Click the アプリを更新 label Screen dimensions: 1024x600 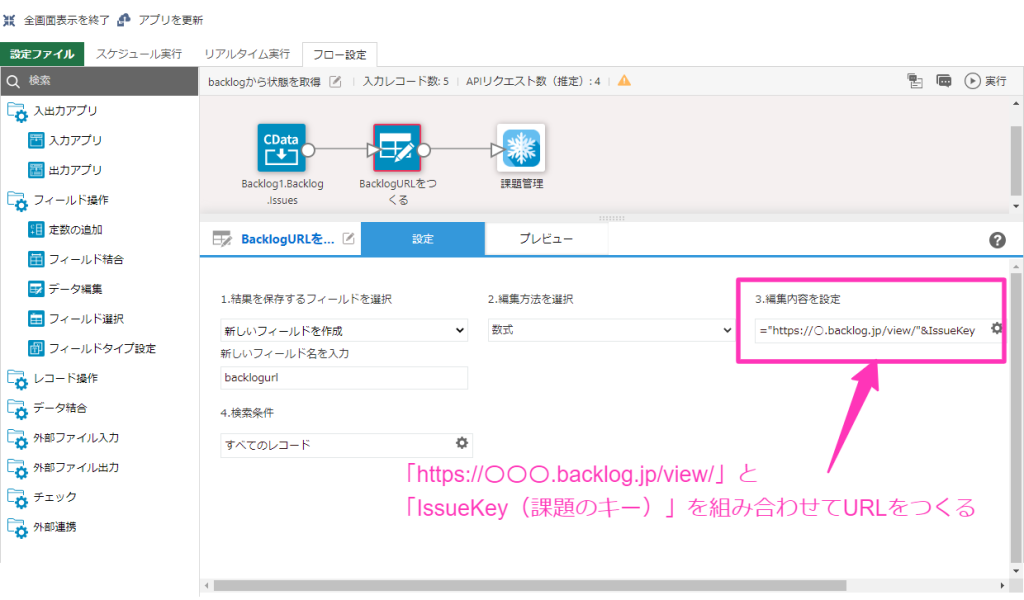[171, 20]
